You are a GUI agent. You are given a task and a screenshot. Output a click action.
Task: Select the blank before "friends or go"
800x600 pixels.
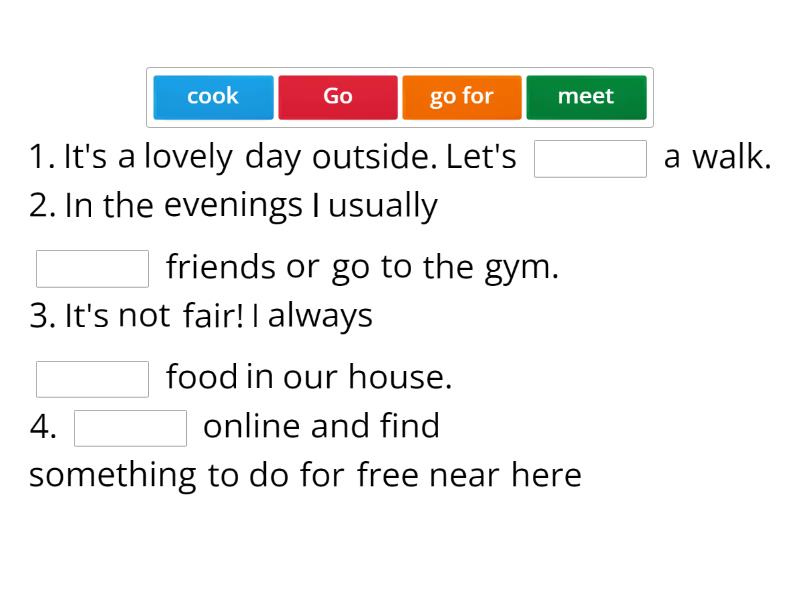pos(92,268)
